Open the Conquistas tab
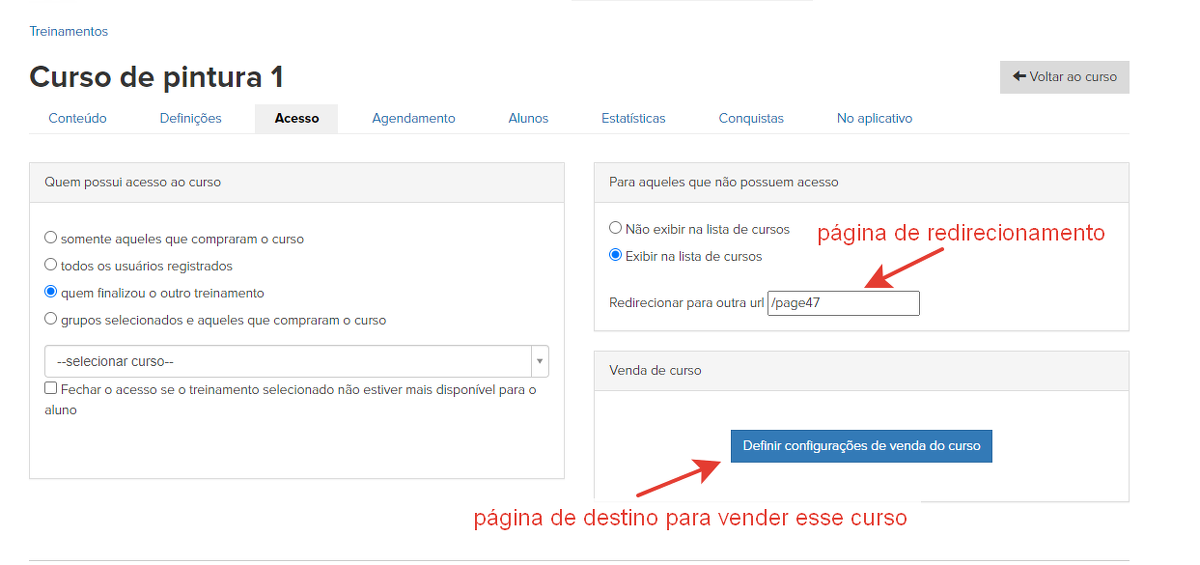The width and height of the screenshot is (1200, 565). coord(750,118)
